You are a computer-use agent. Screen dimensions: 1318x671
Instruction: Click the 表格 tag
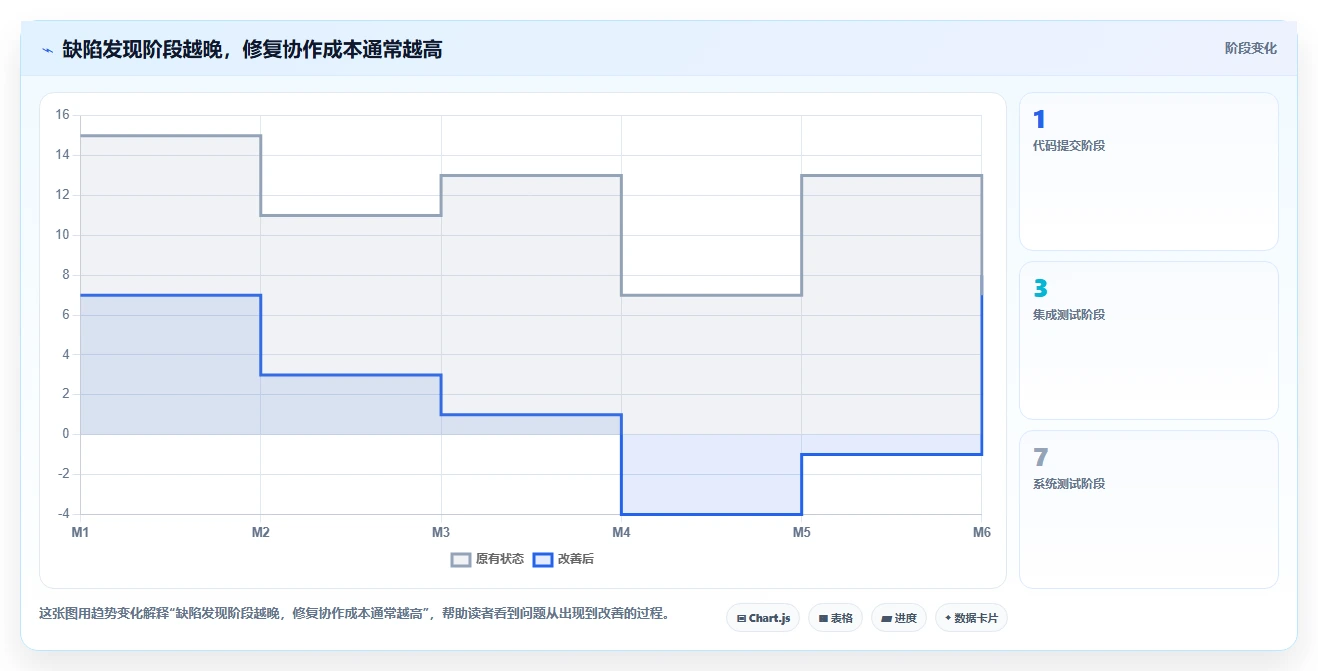(835, 618)
